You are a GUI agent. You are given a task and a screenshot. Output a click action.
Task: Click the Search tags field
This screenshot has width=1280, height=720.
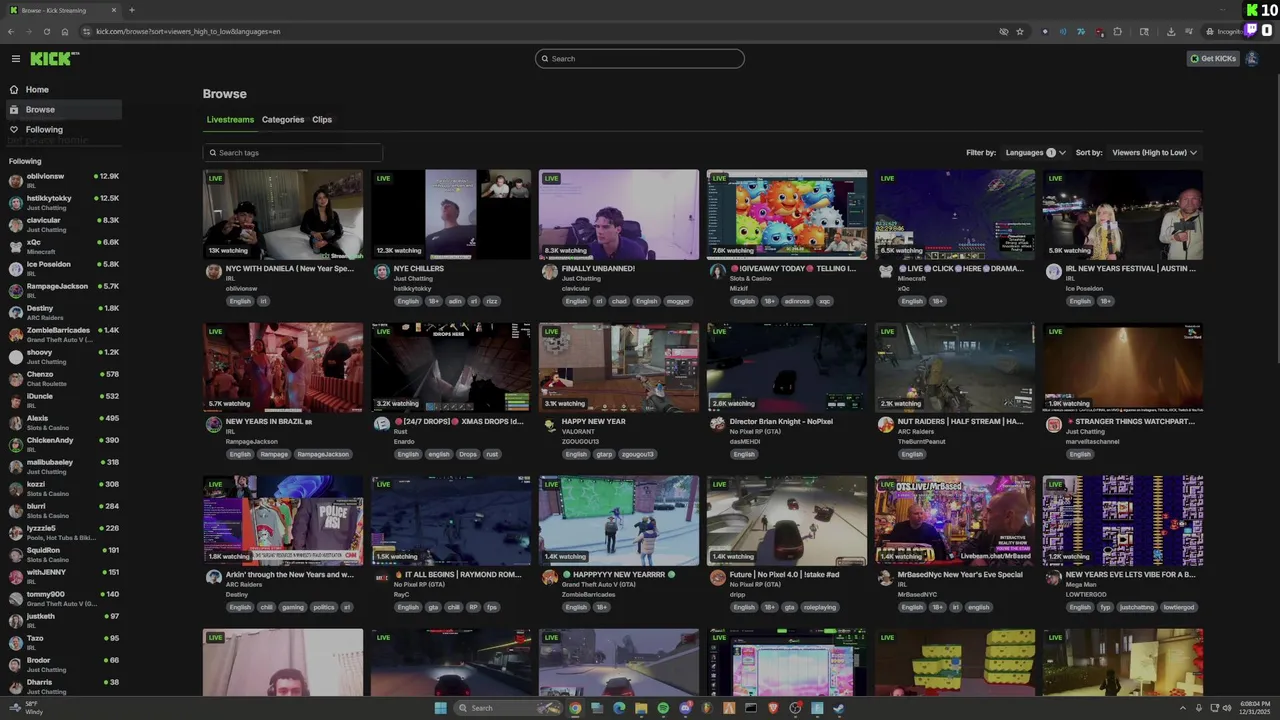[x=293, y=153]
